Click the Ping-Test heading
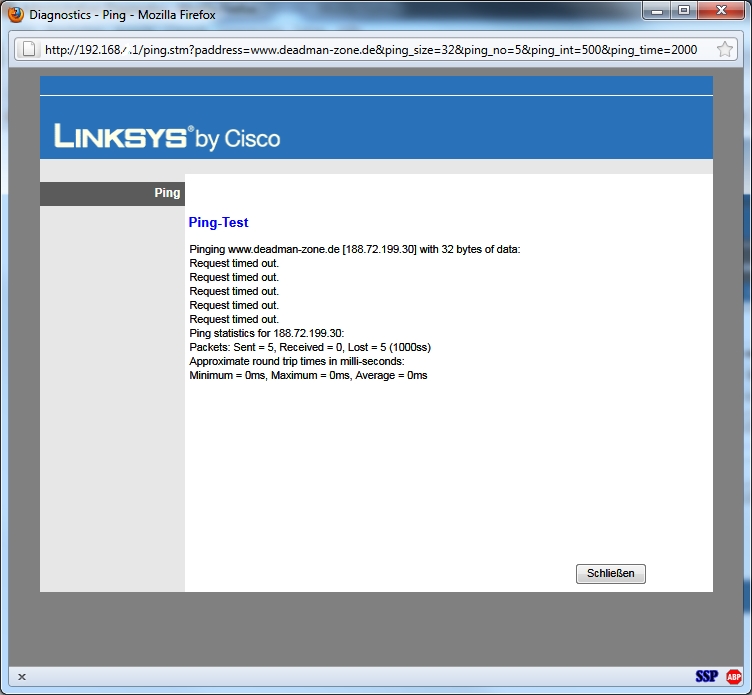 tap(218, 223)
